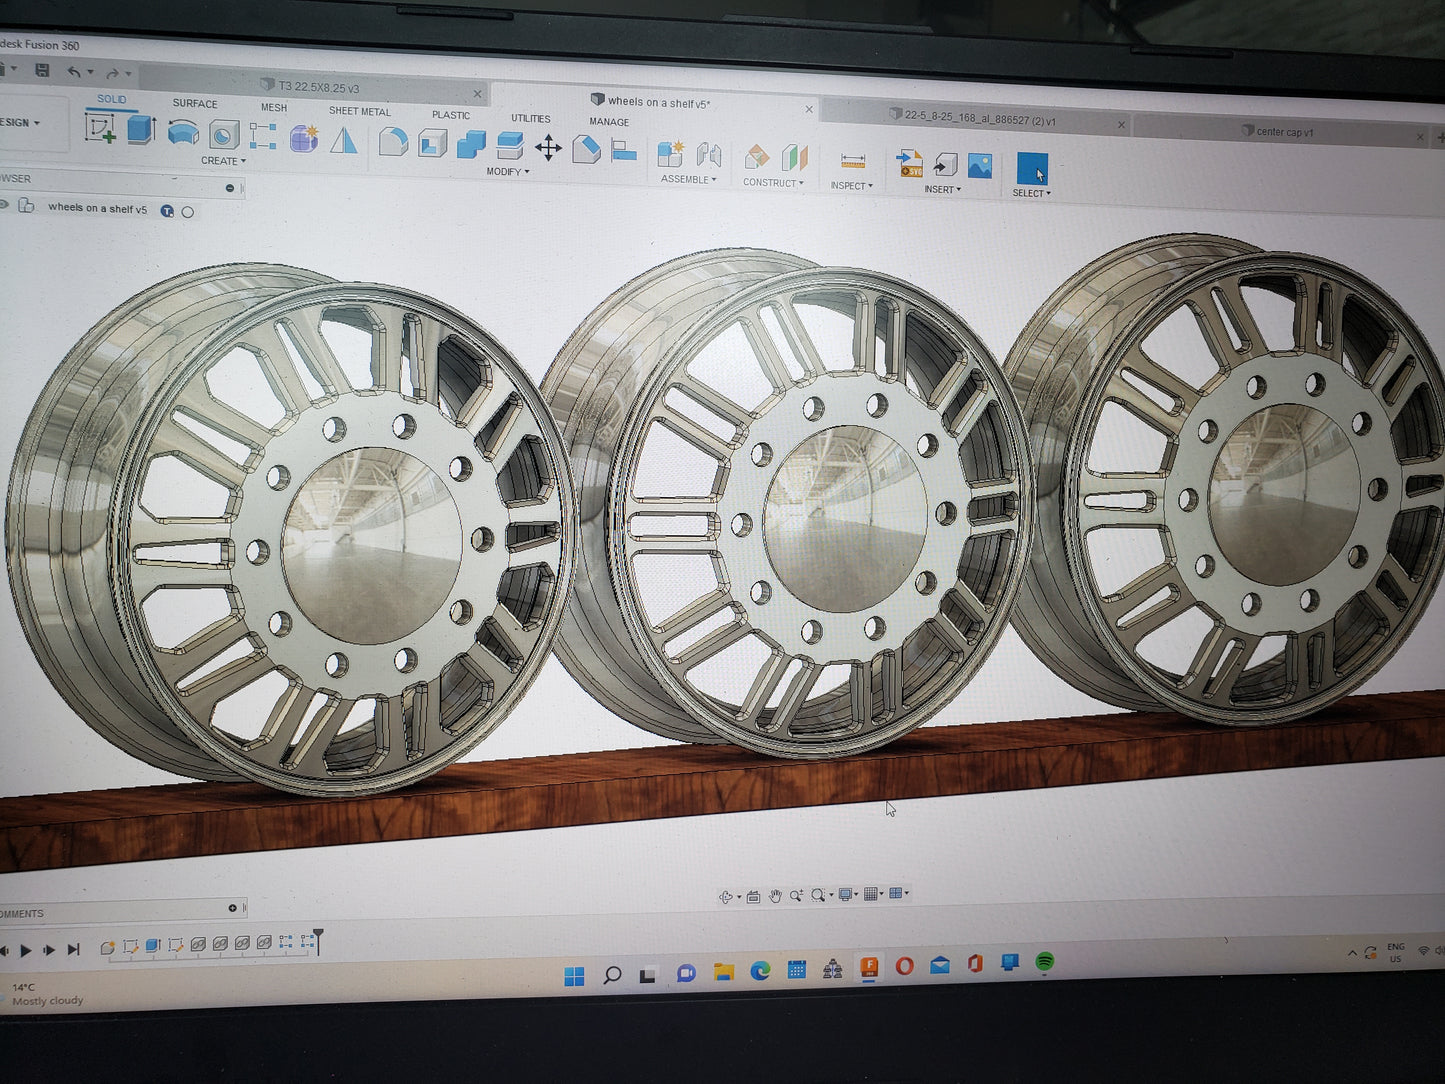Switch to the Plastic tab
The width and height of the screenshot is (1445, 1084).
pos(451,115)
